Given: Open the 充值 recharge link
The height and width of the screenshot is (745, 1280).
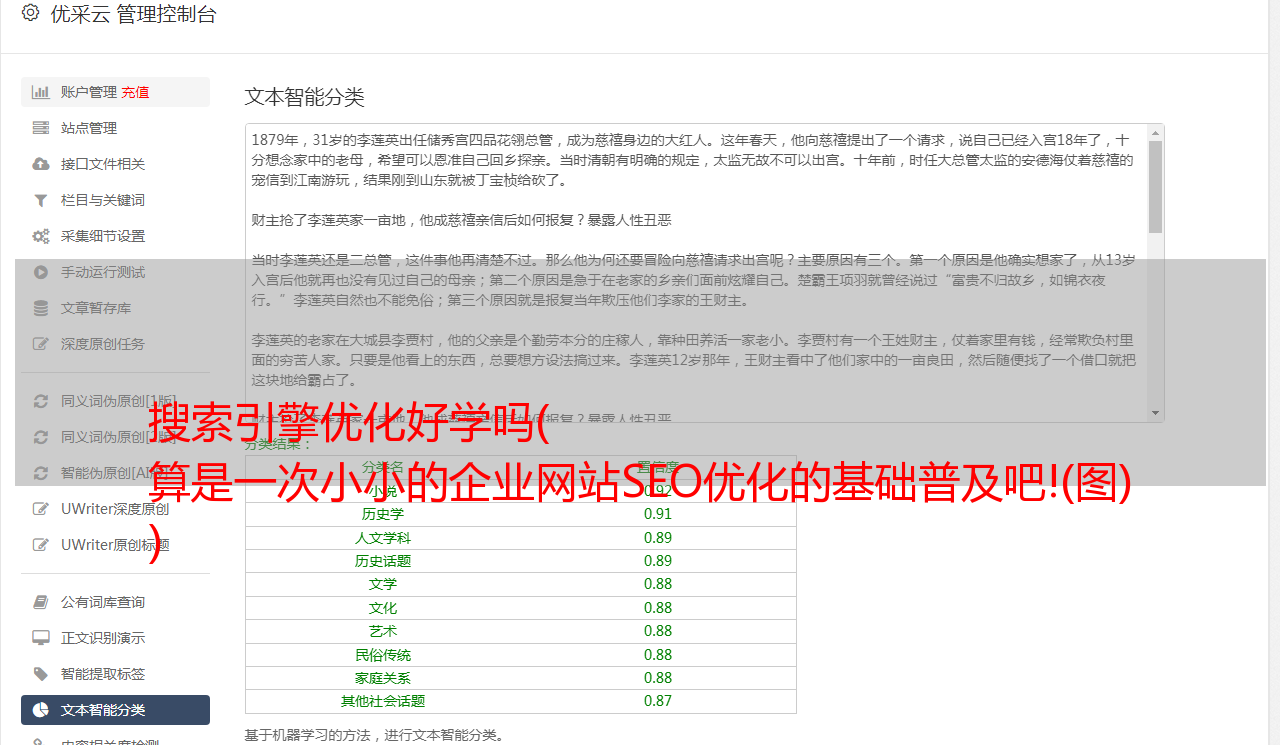Looking at the screenshot, I should pos(135,92).
